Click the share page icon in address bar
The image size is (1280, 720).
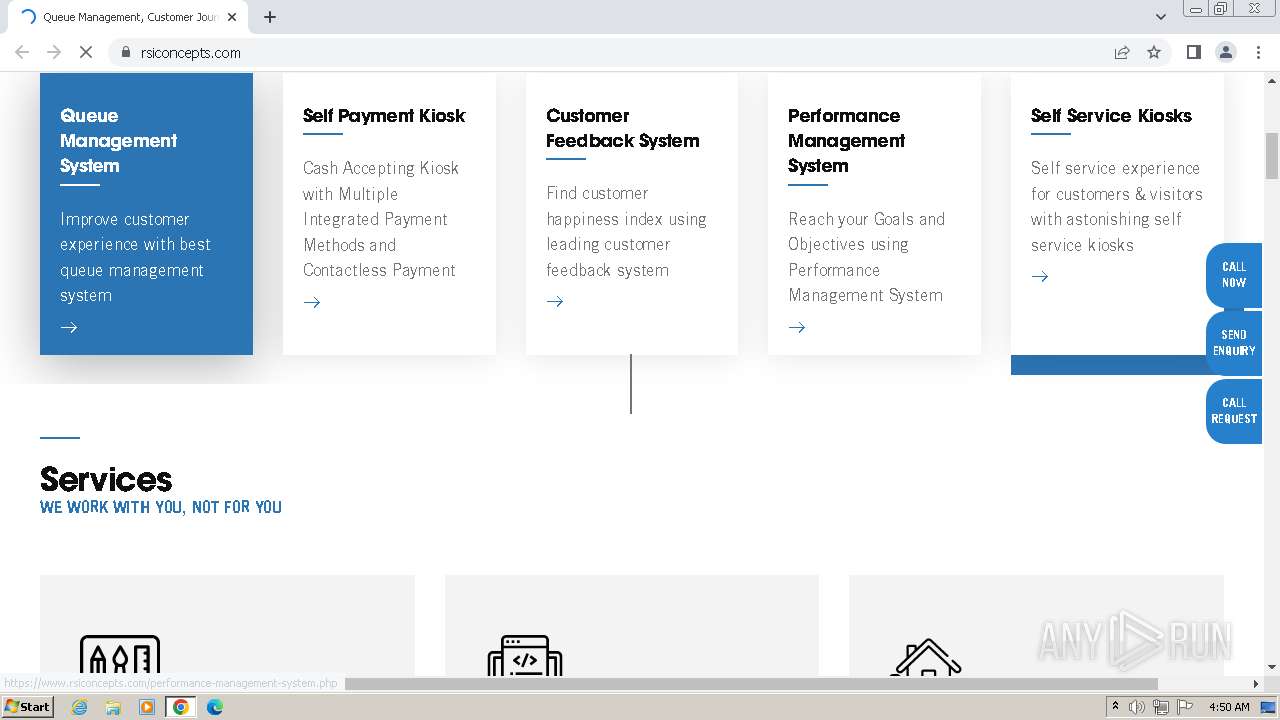pyautogui.click(x=1122, y=53)
